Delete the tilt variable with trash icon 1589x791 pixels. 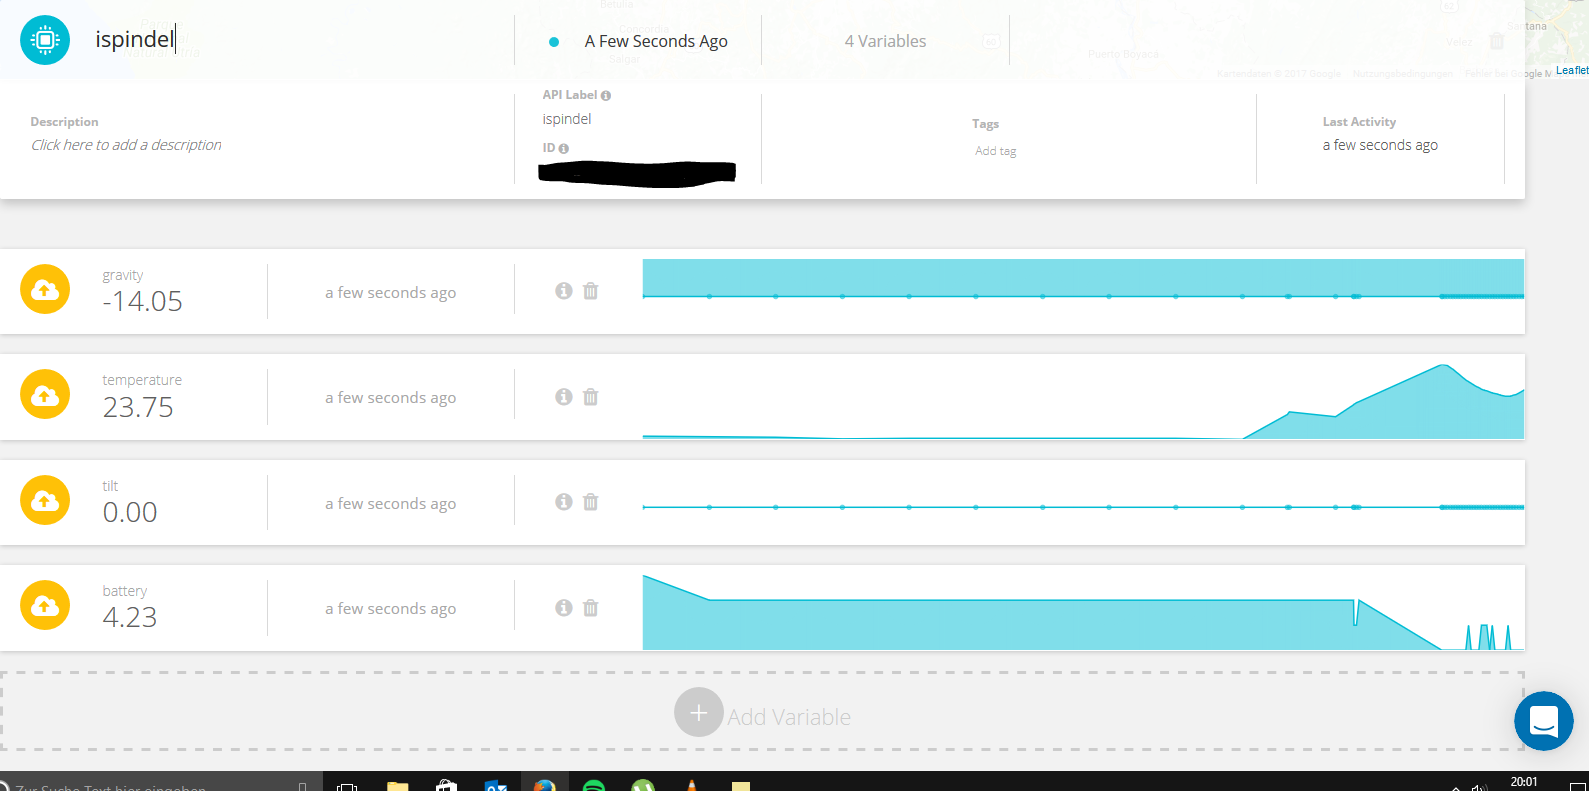591,502
